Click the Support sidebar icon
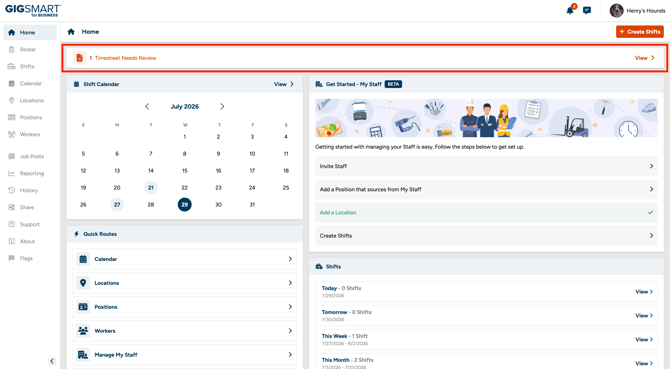The image size is (670, 369). [12, 224]
